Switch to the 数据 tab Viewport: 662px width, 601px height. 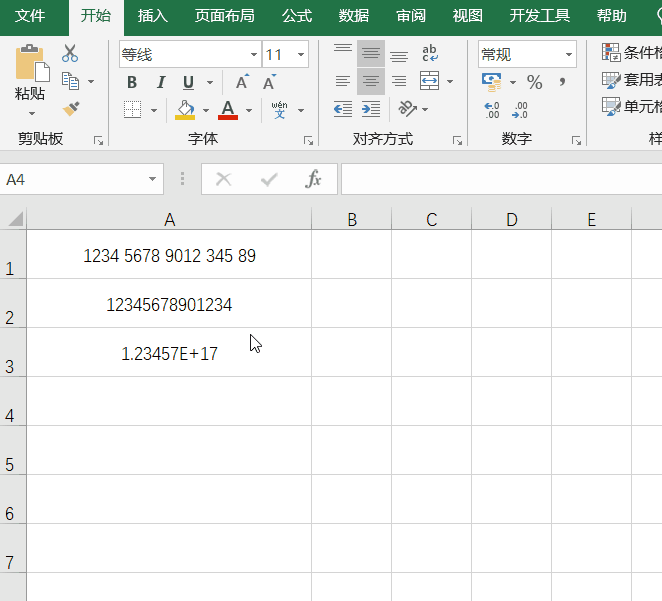[x=354, y=16]
